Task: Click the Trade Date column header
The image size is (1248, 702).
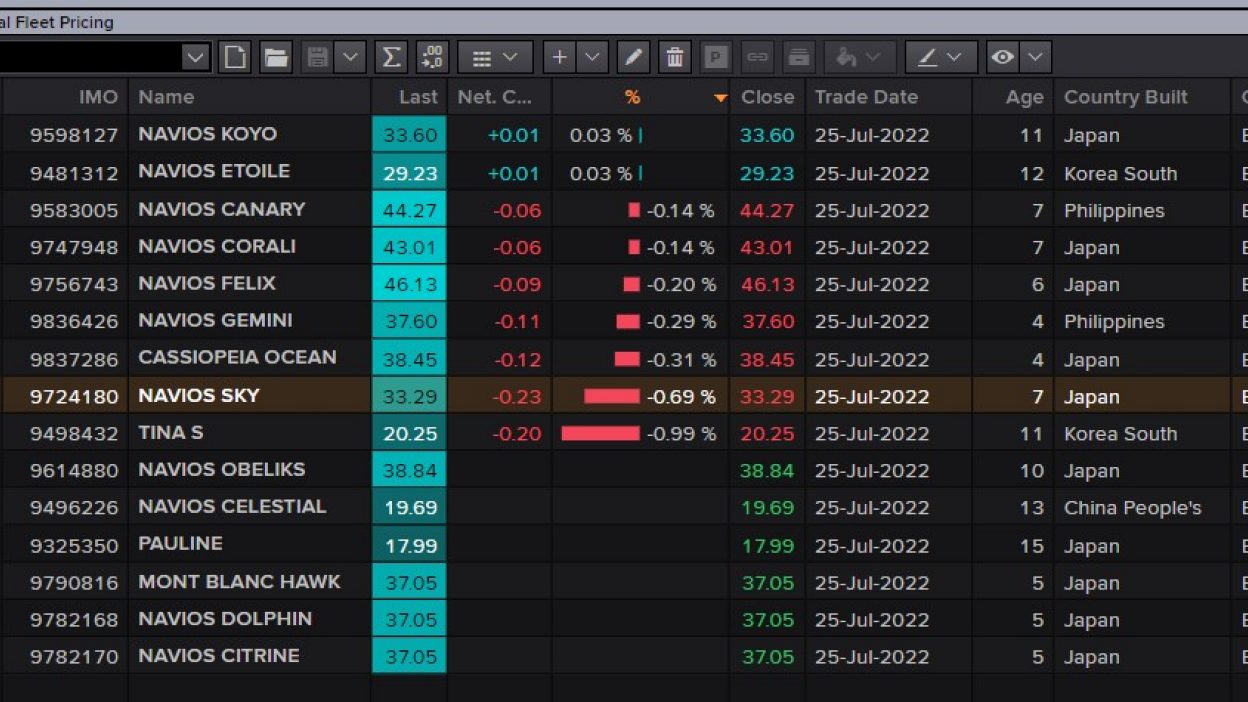Action: [865, 97]
